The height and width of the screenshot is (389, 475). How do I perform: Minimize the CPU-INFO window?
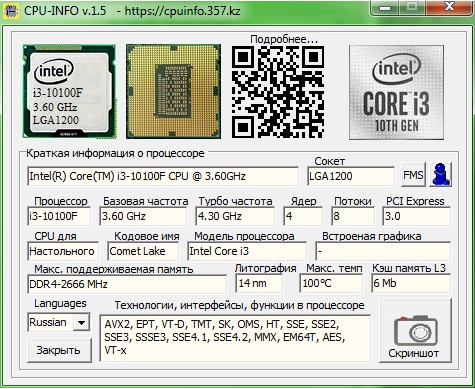coord(385,7)
